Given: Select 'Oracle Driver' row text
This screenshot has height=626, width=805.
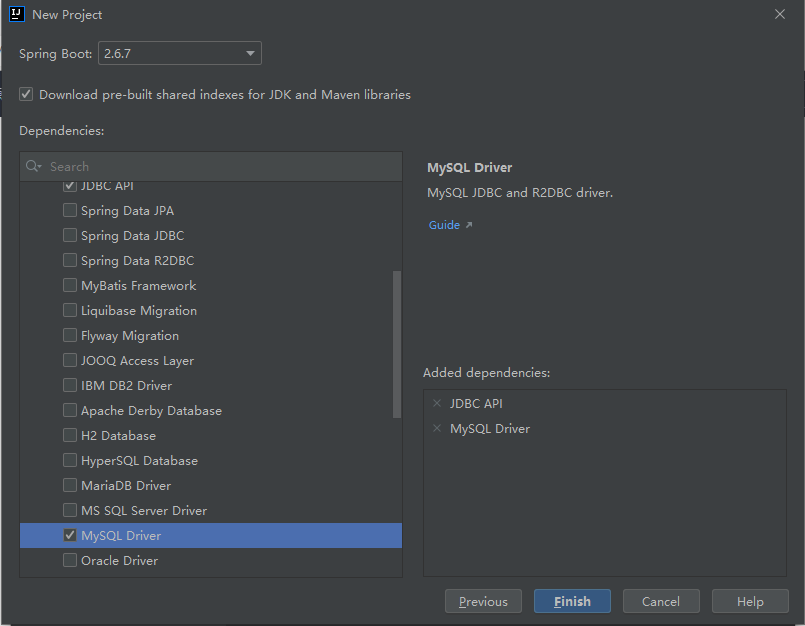Looking at the screenshot, I should point(120,560).
